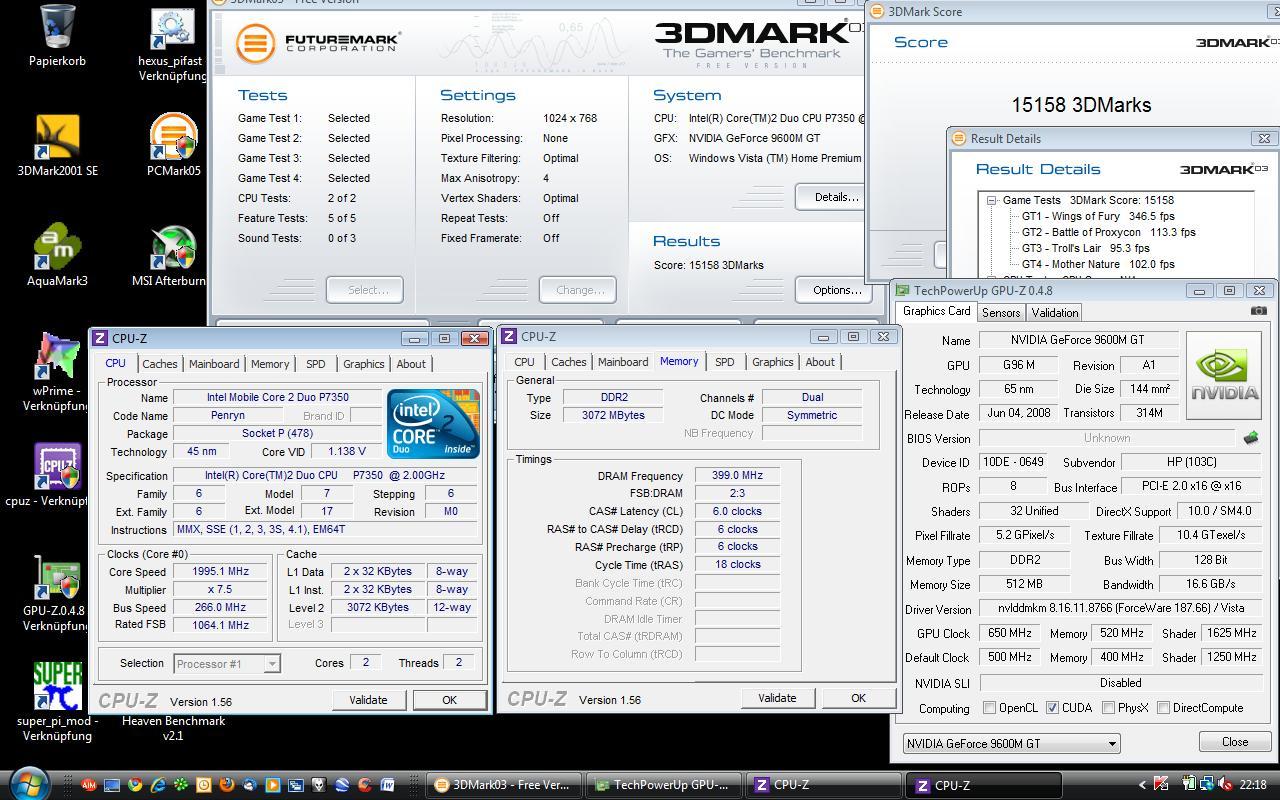Open the GPU selection dropdown in GPU-Z

[1011, 743]
